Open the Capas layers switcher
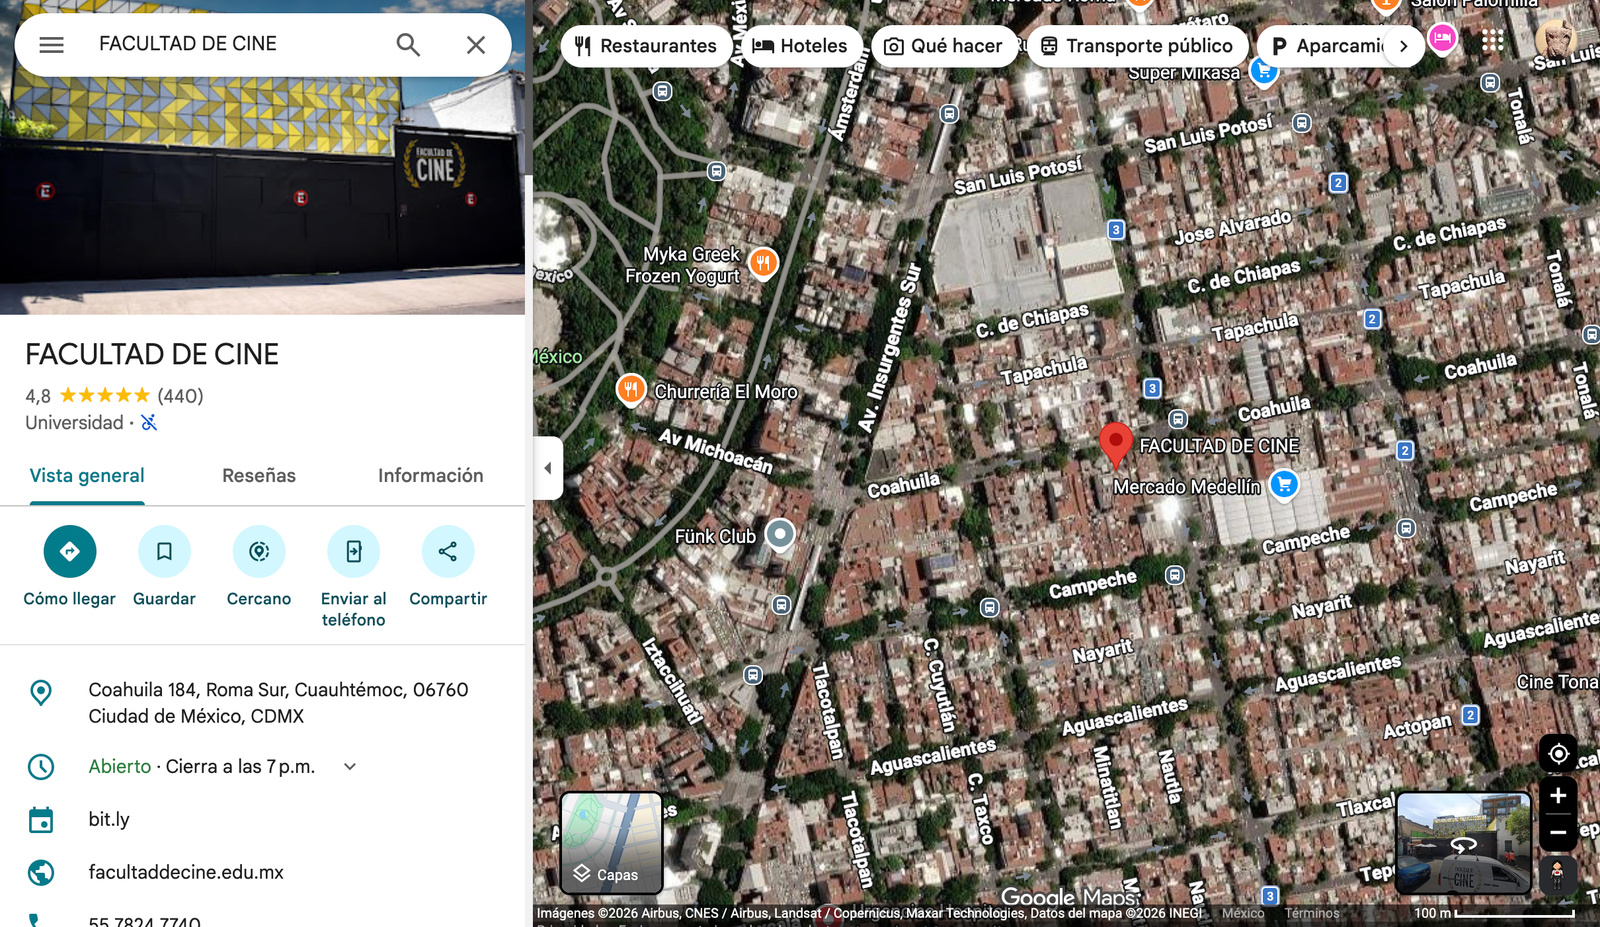 [611, 842]
